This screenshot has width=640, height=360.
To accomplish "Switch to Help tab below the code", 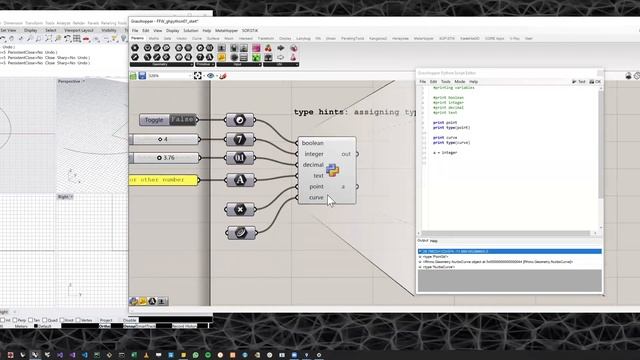I will click(433, 241).
